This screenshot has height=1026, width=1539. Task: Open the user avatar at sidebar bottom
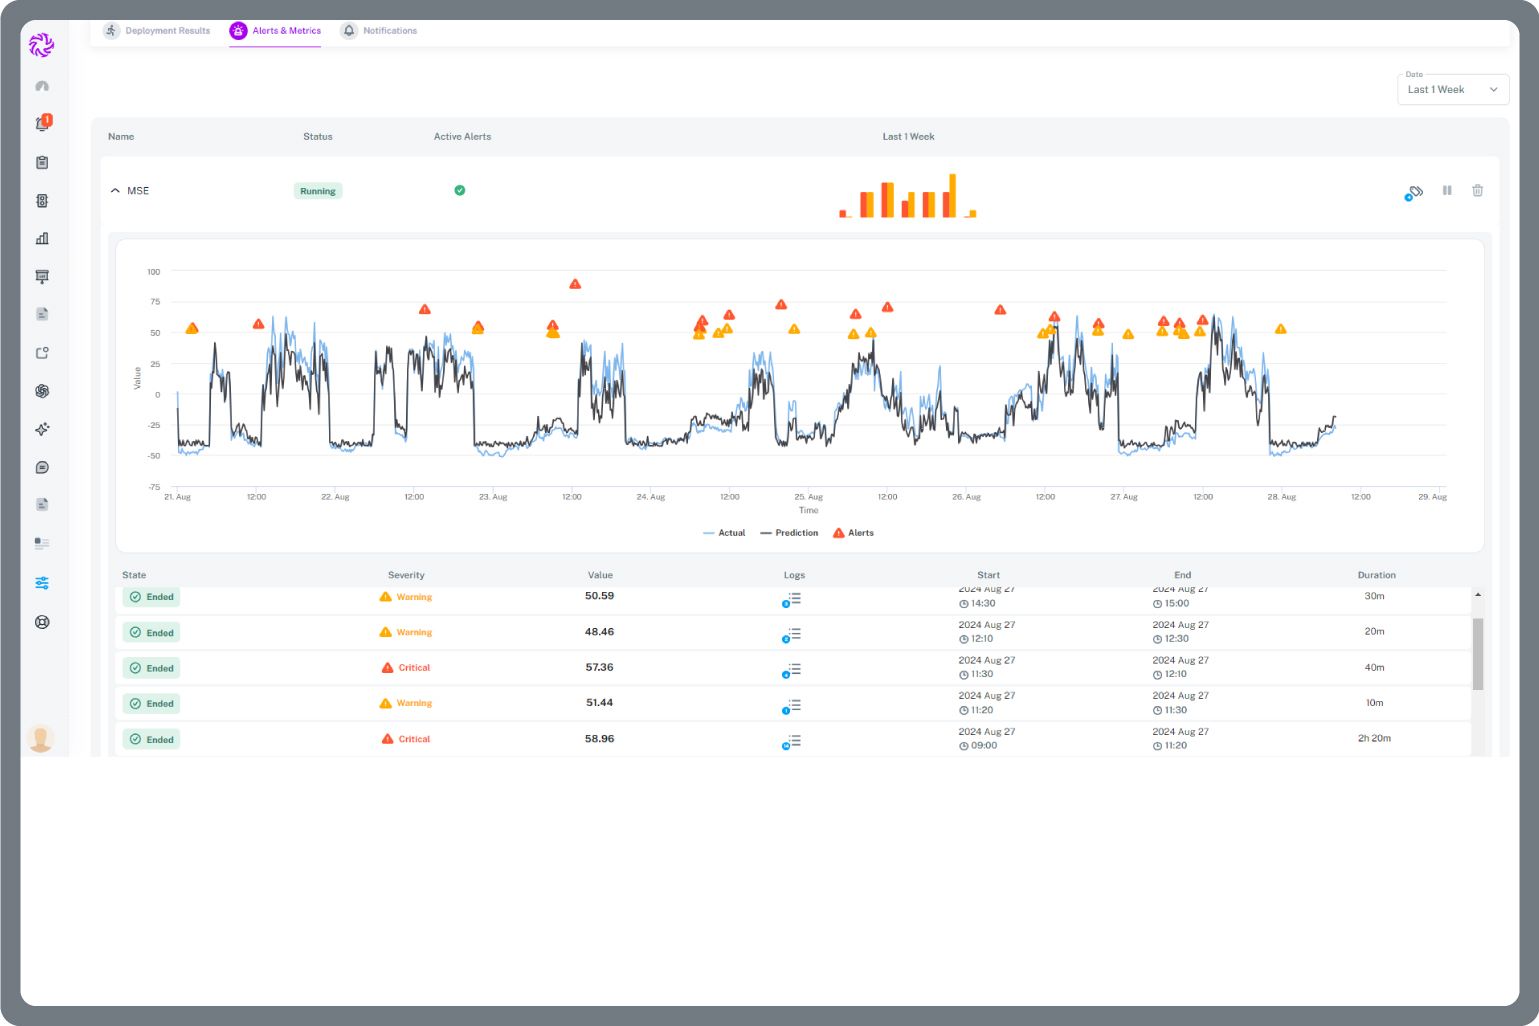point(41,738)
